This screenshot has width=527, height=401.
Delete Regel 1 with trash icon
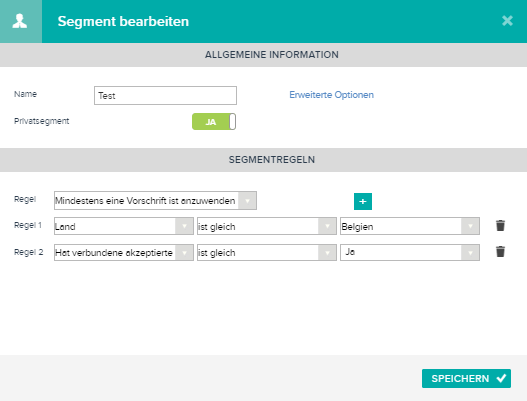[500, 226]
